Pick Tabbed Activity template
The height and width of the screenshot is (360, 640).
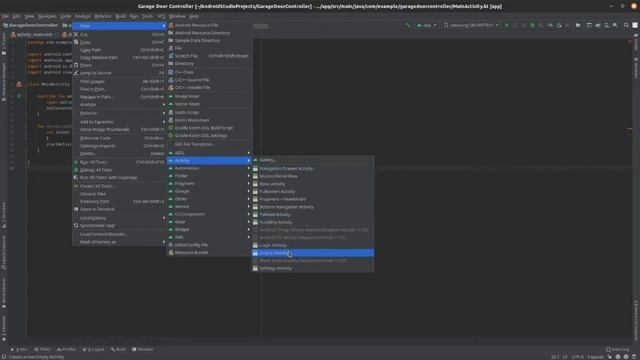313,215
